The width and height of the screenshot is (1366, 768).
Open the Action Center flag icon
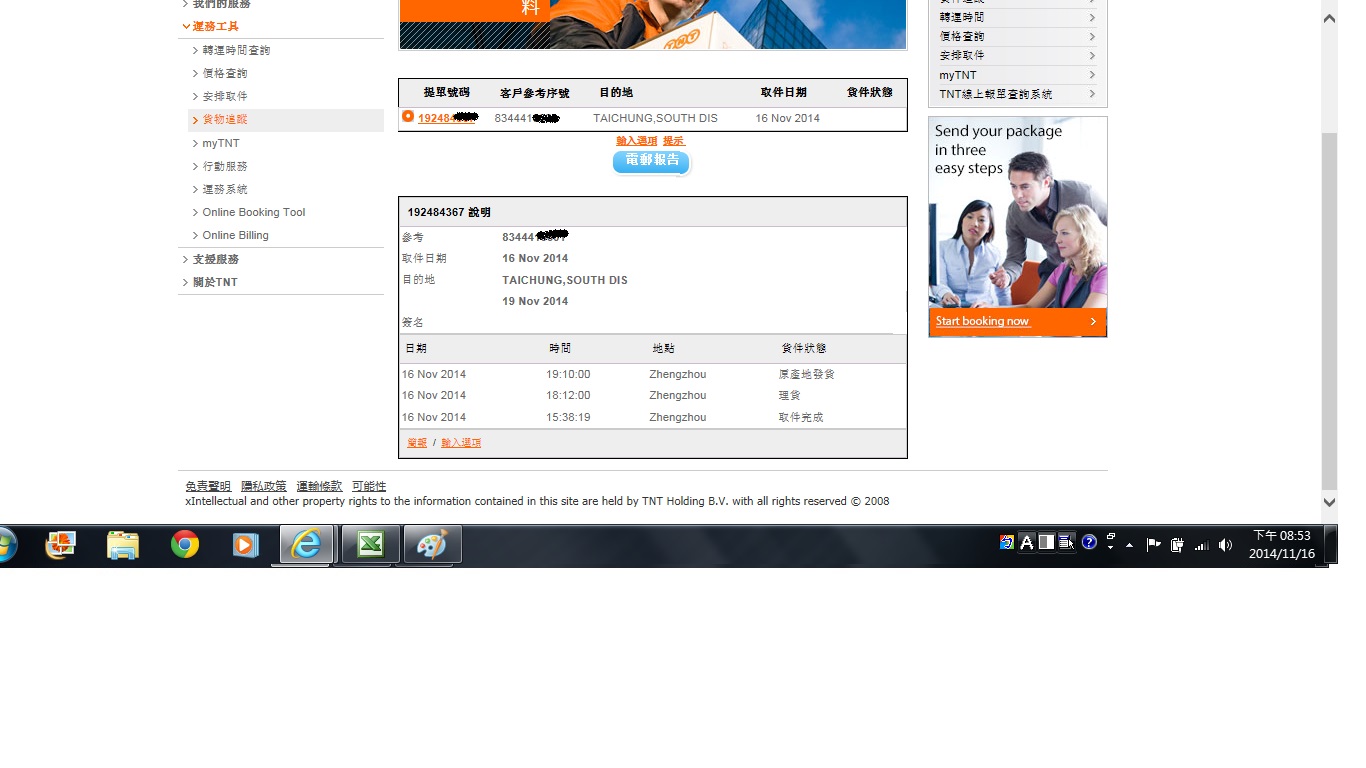[x=1153, y=545]
